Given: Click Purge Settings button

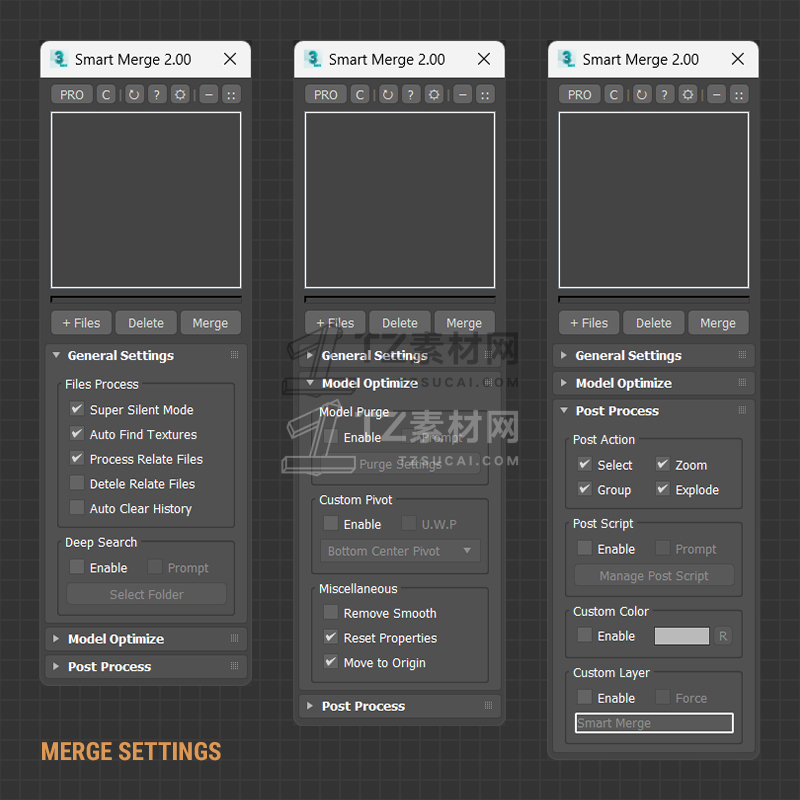Looking at the screenshot, I should tap(400, 464).
